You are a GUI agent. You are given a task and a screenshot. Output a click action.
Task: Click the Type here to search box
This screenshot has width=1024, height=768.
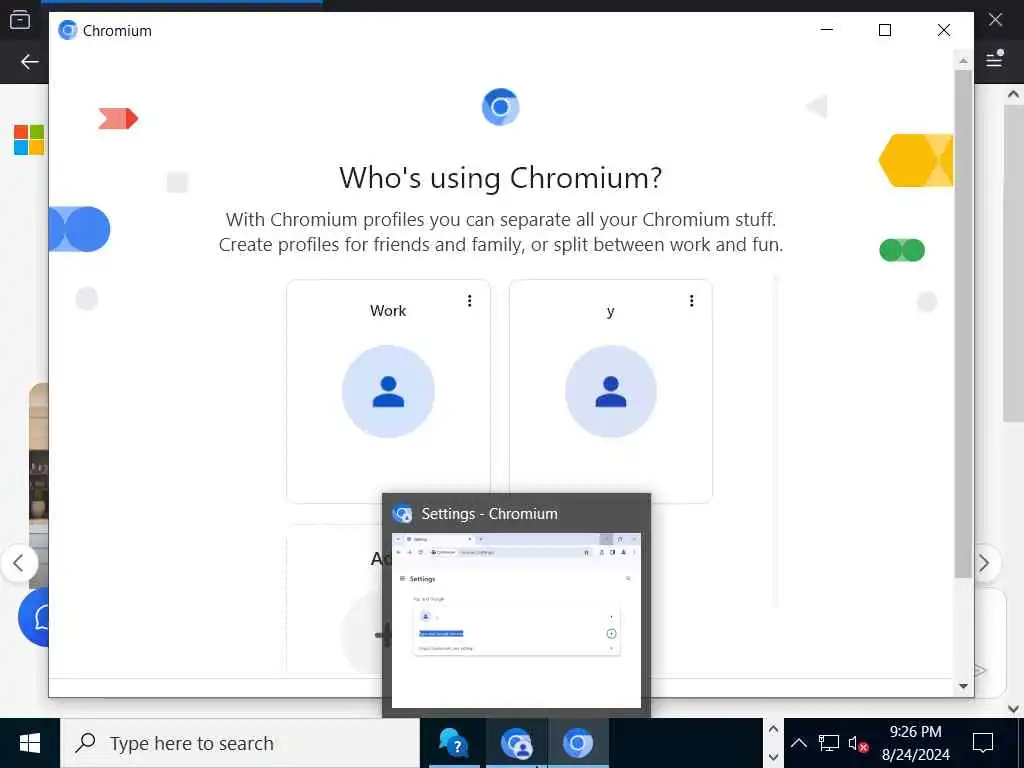(240, 743)
